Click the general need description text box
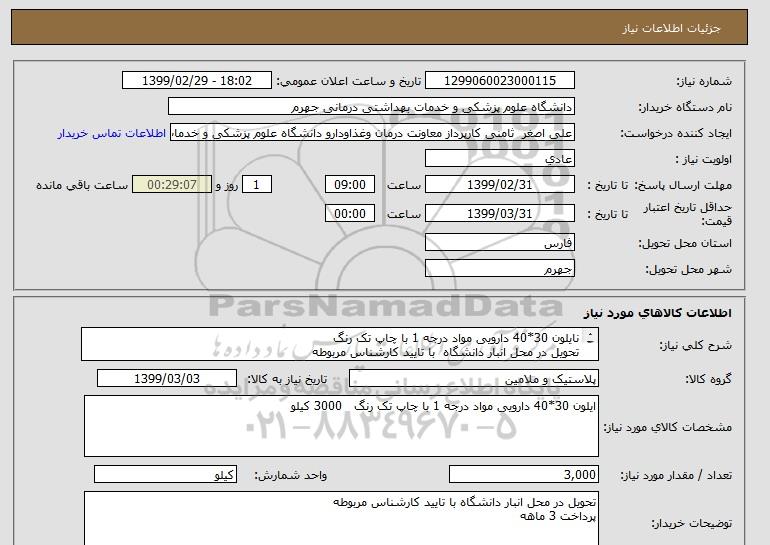Viewport: 770px width, 545px height. pos(340,344)
